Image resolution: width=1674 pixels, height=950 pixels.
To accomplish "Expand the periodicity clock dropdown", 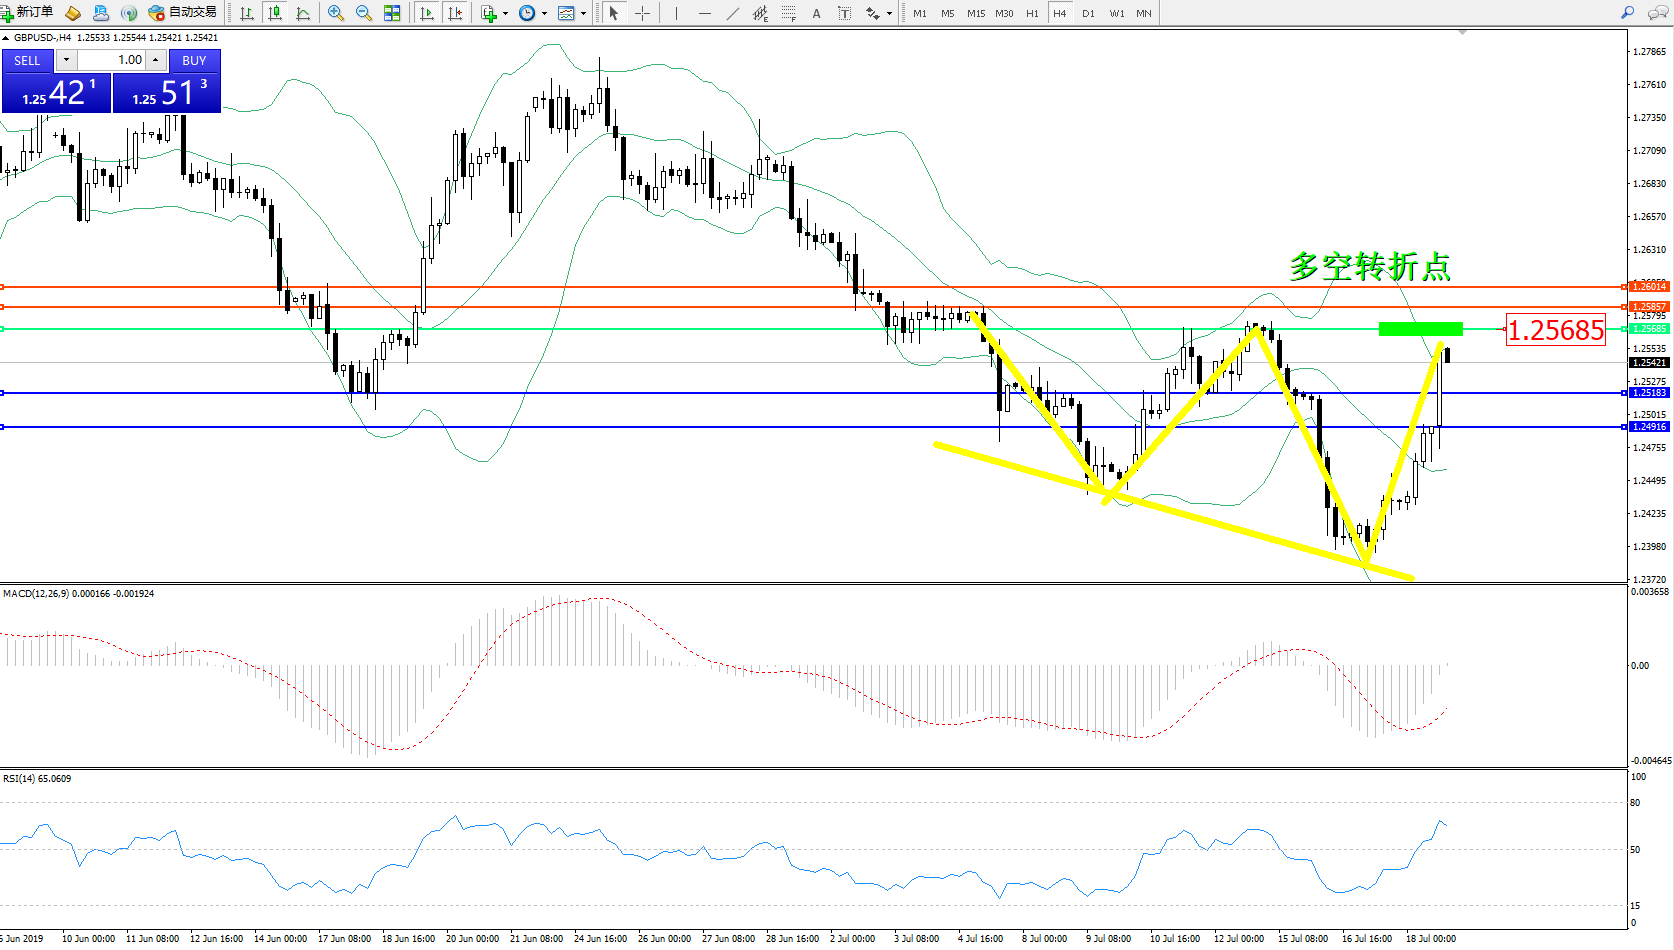I will coord(544,14).
